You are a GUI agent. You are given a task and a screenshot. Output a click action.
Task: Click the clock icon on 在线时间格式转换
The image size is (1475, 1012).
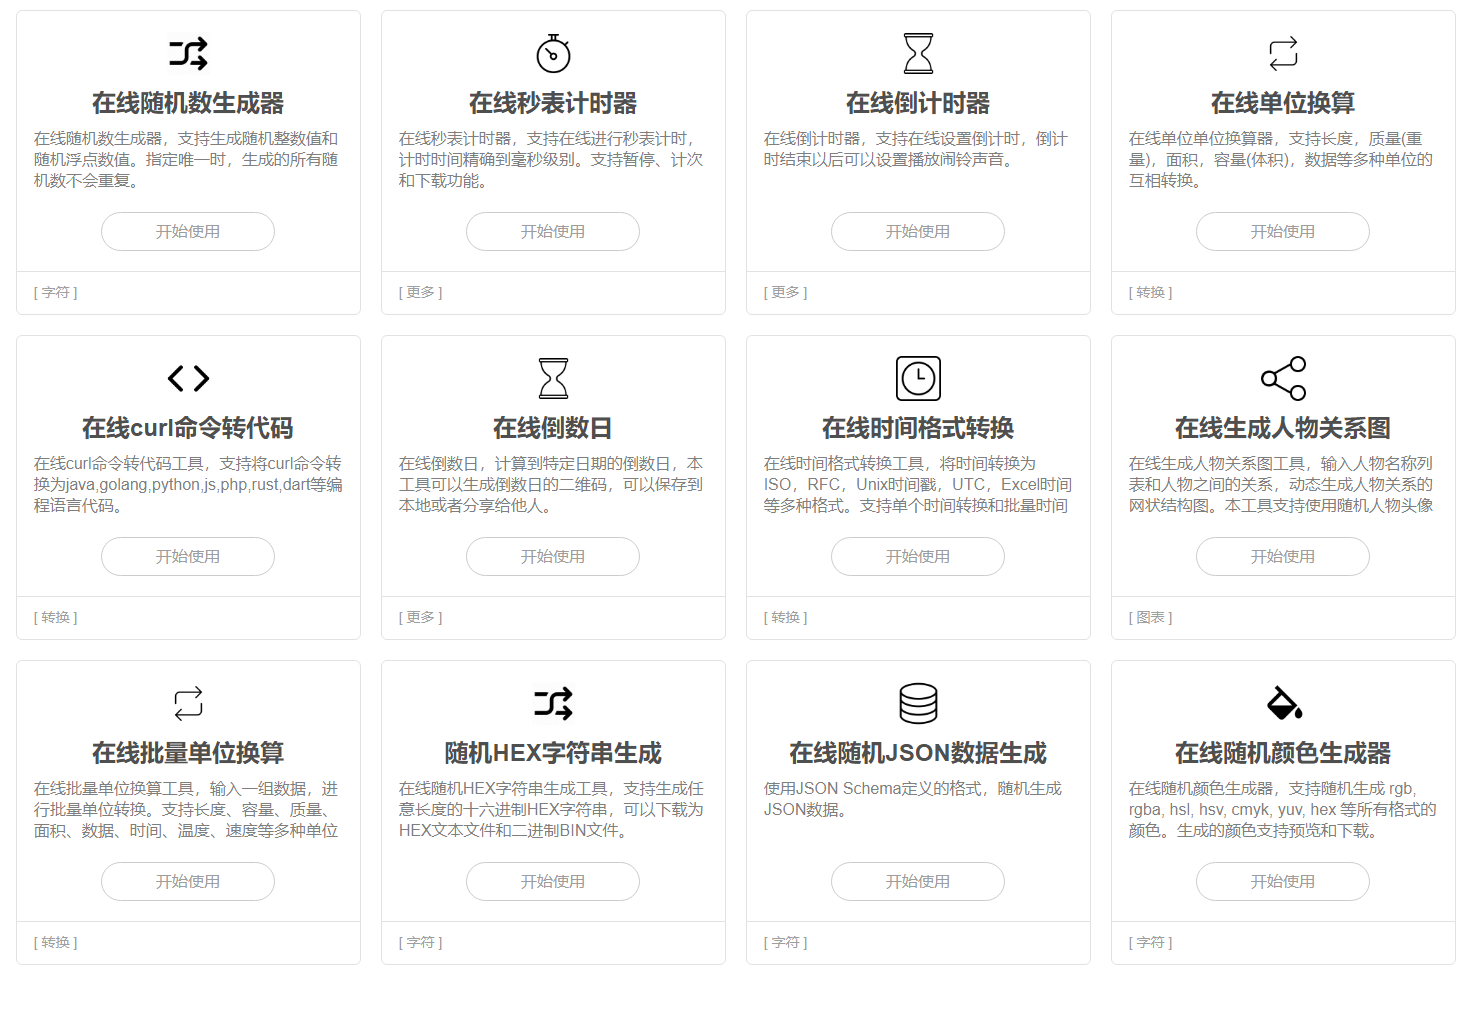[917, 378]
